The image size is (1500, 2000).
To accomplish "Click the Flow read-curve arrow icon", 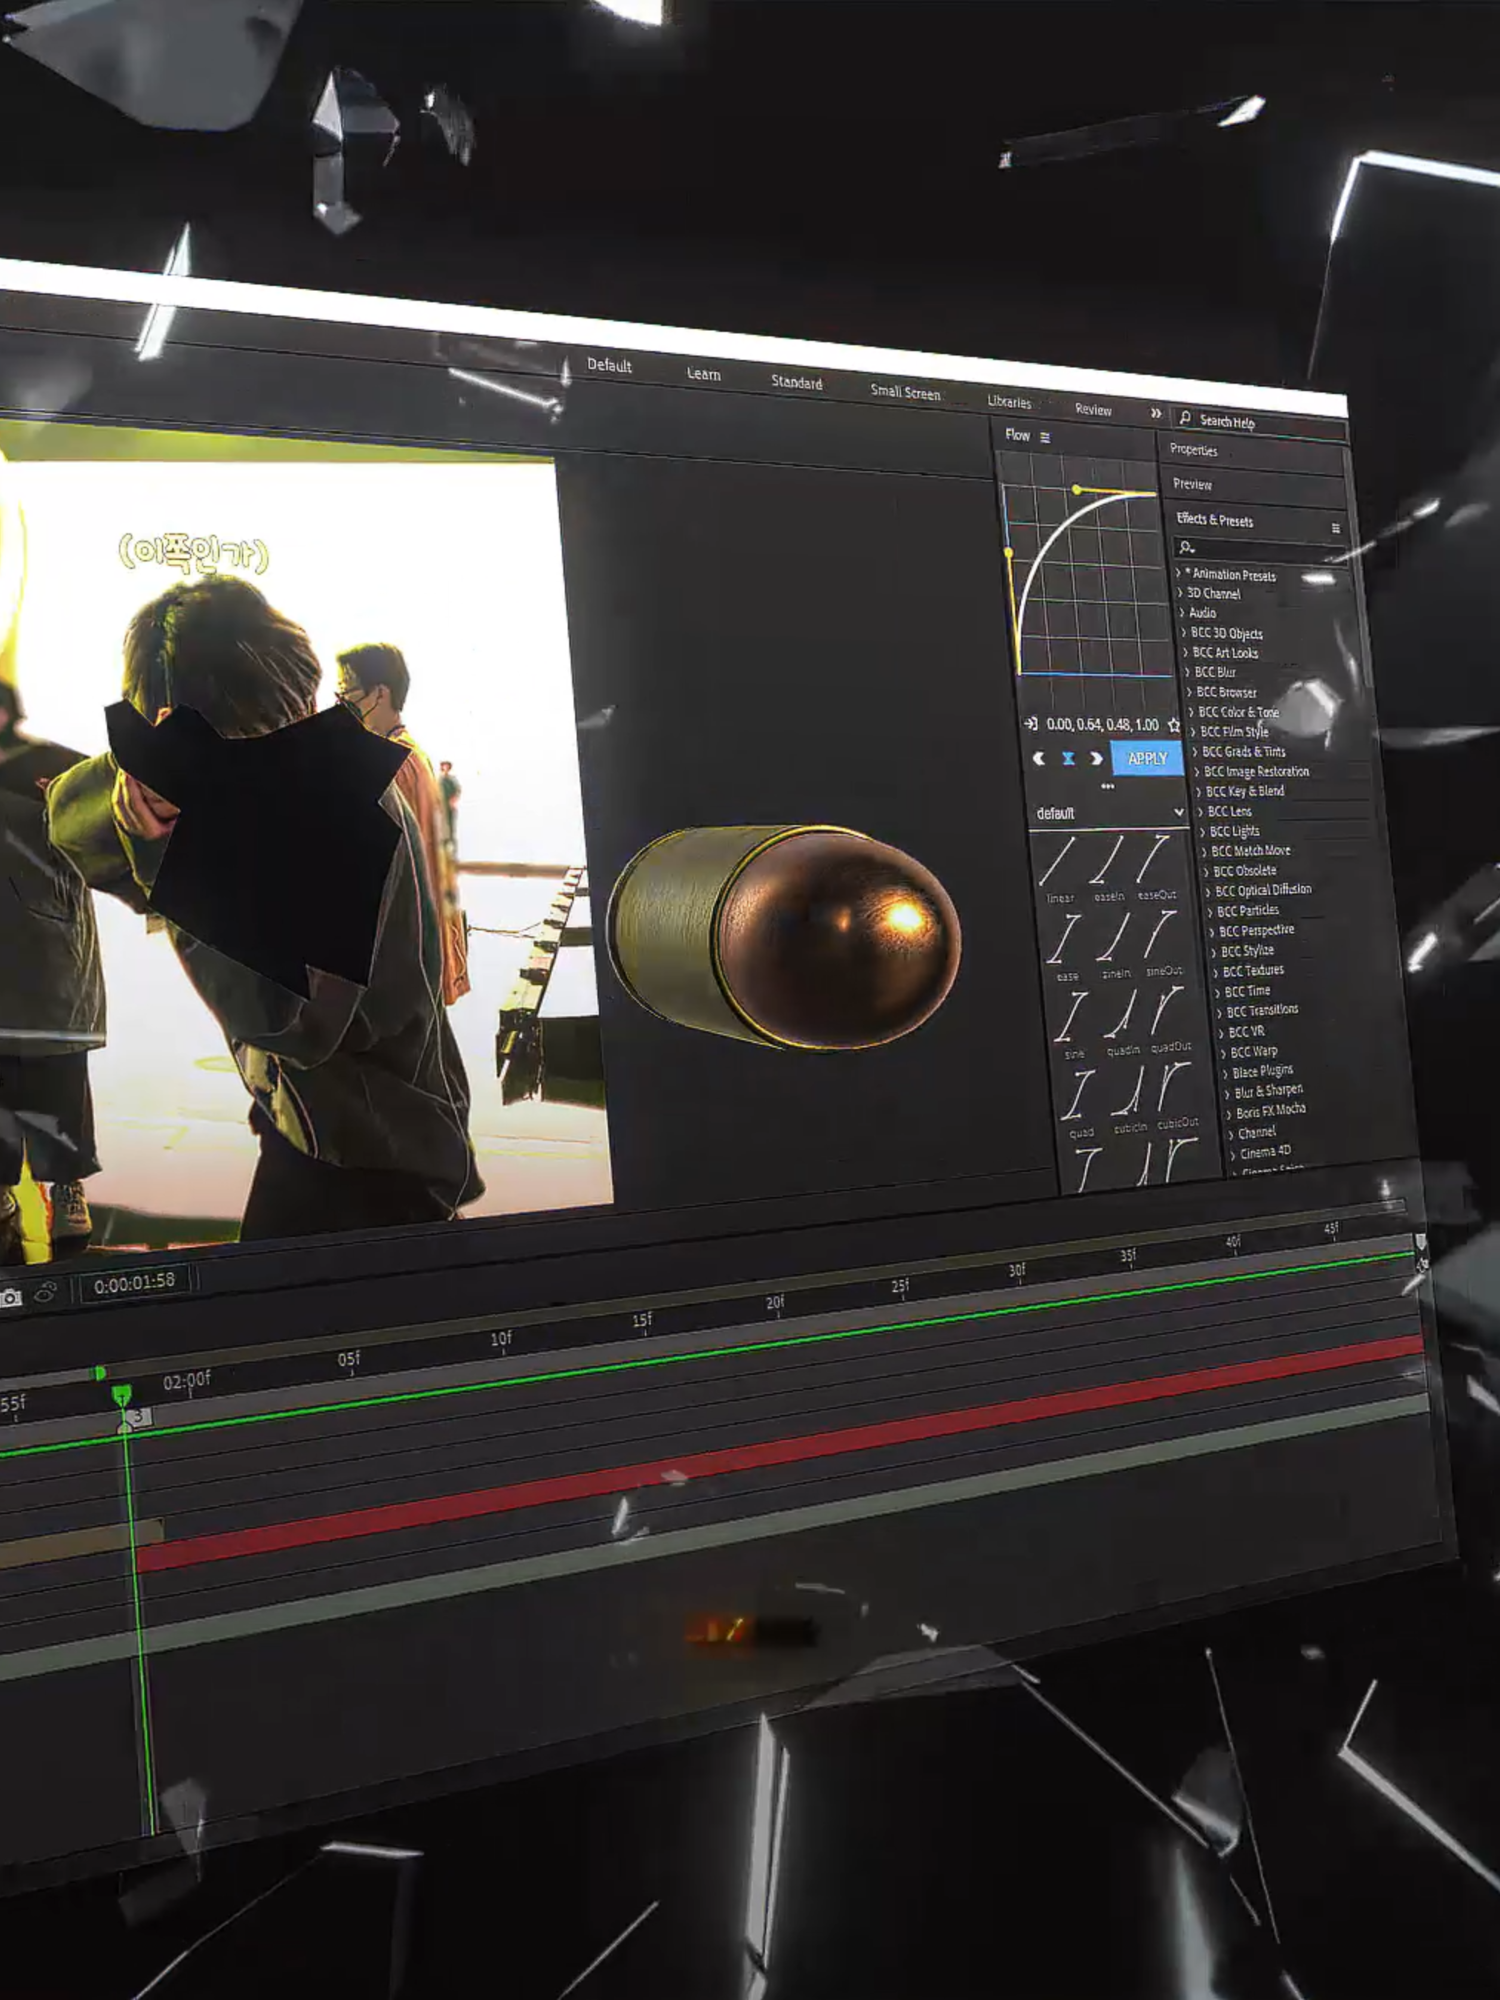I will 1030,723.
